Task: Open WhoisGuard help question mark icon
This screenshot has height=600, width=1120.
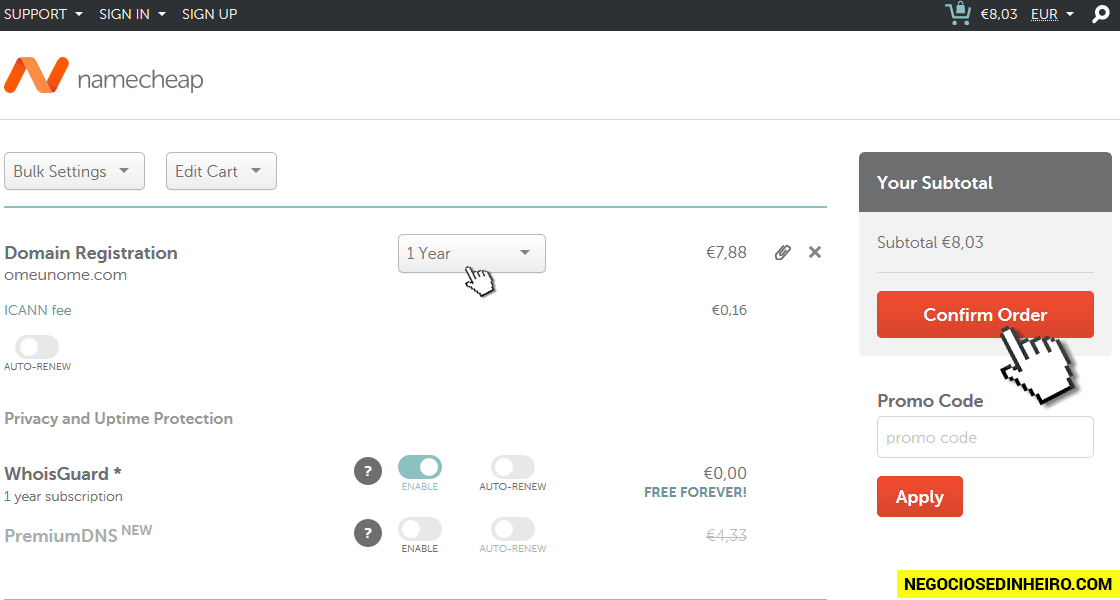Action: pyautogui.click(x=368, y=471)
